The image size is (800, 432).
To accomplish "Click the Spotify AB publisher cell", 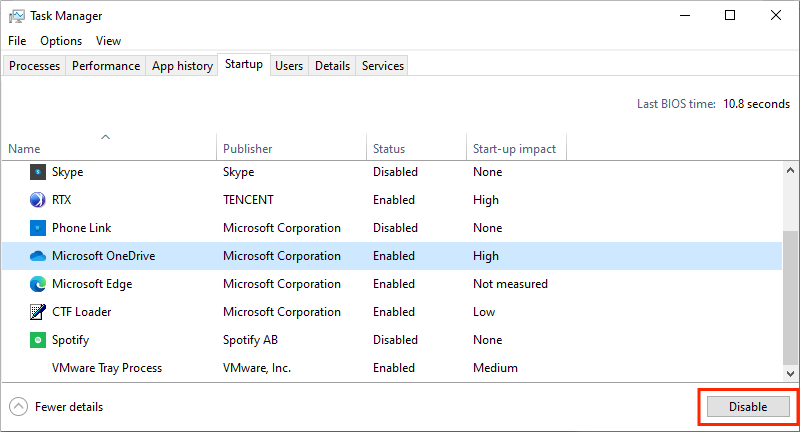I will pyautogui.click(x=251, y=340).
